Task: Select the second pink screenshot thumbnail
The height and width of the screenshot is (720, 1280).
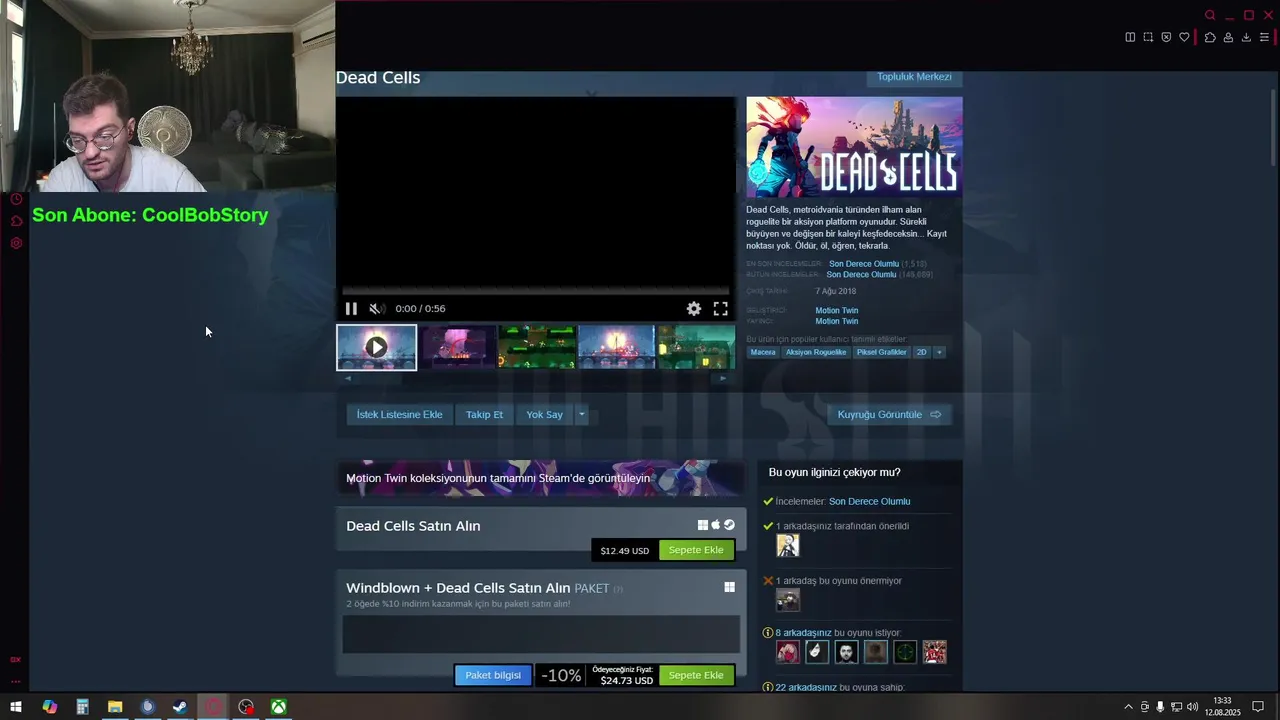Action: [457, 347]
